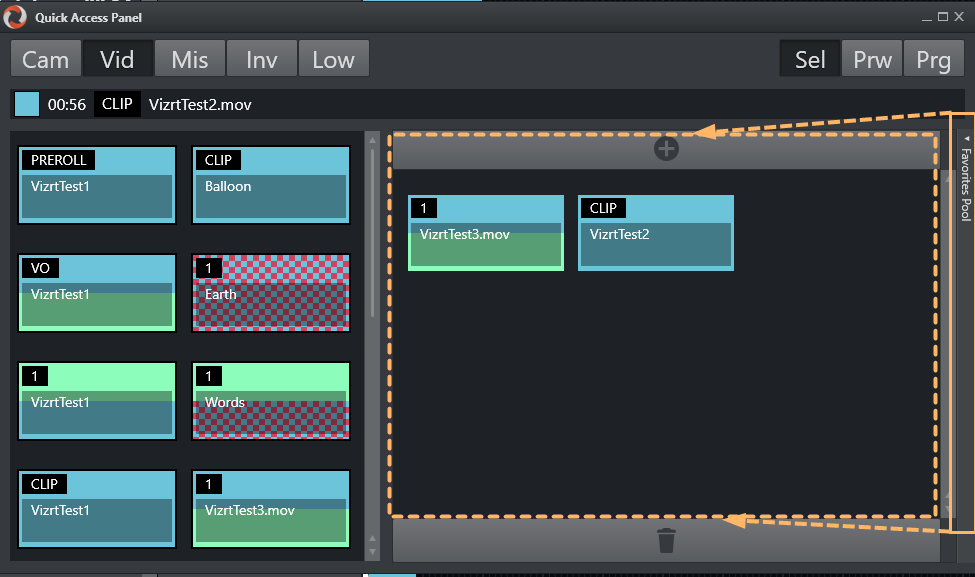Click the trash can delete icon
The height and width of the screenshot is (577, 975).
click(x=666, y=541)
